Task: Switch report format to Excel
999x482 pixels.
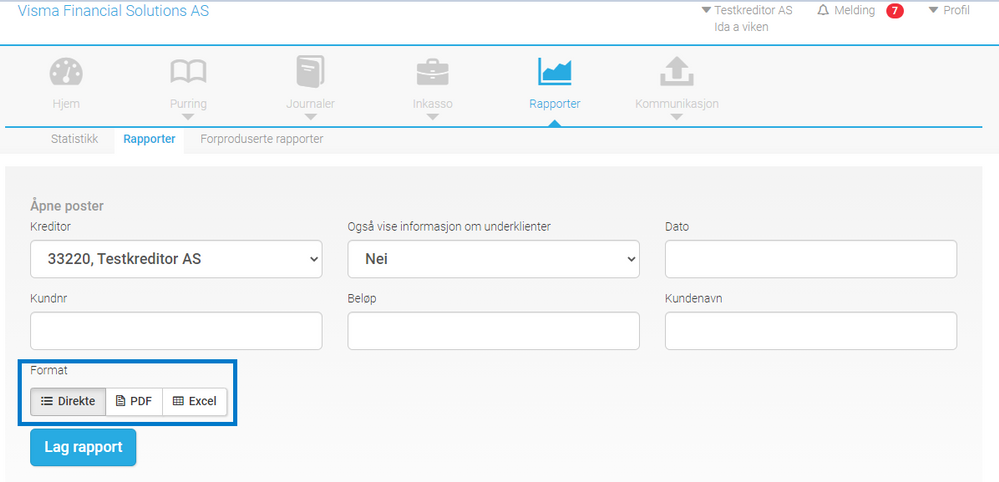Action: pos(195,401)
